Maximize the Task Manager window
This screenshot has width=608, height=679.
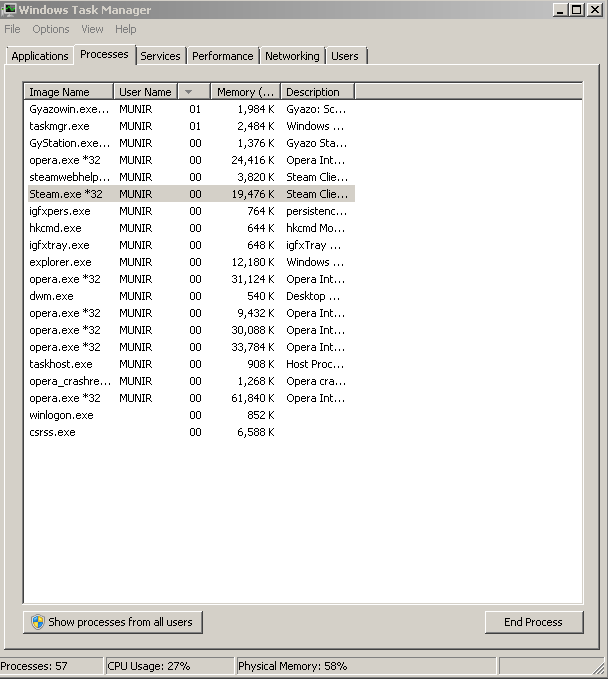(577, 10)
